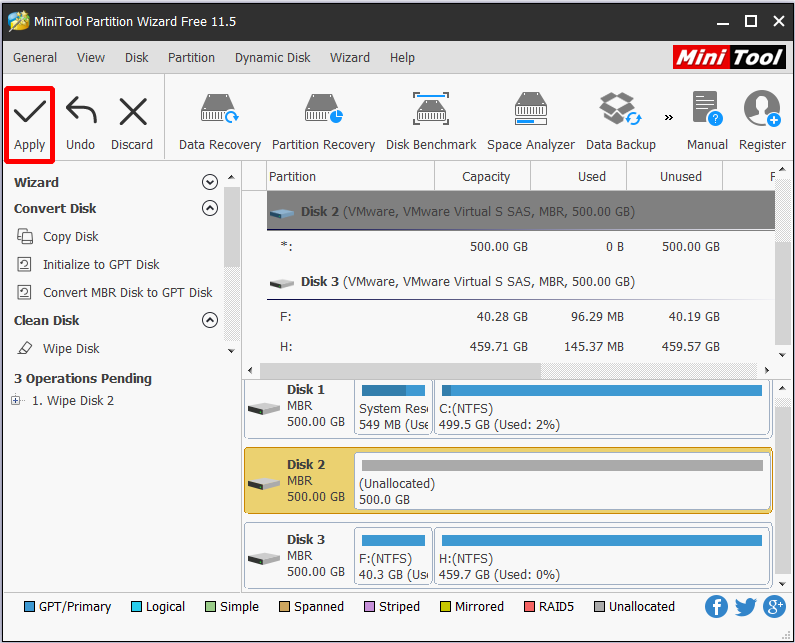Screen dimensions: 795x643
Task: Click scroll right arrow of partition list
Action: point(767,371)
